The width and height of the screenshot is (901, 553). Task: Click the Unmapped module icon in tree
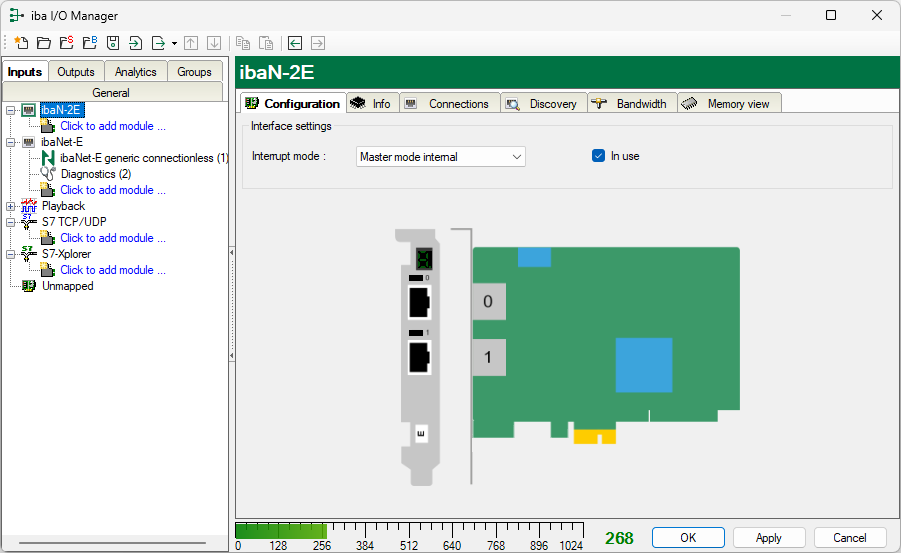pyautogui.click(x=29, y=286)
